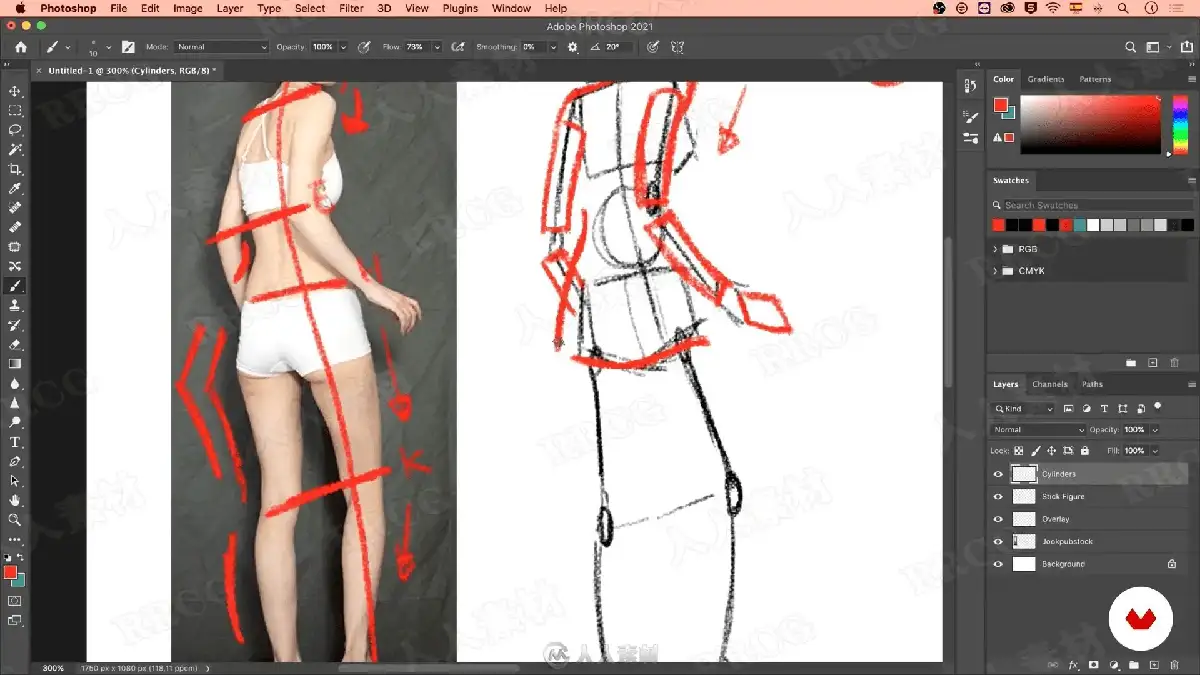
Task: Select the Eyedropper tool
Action: point(15,189)
